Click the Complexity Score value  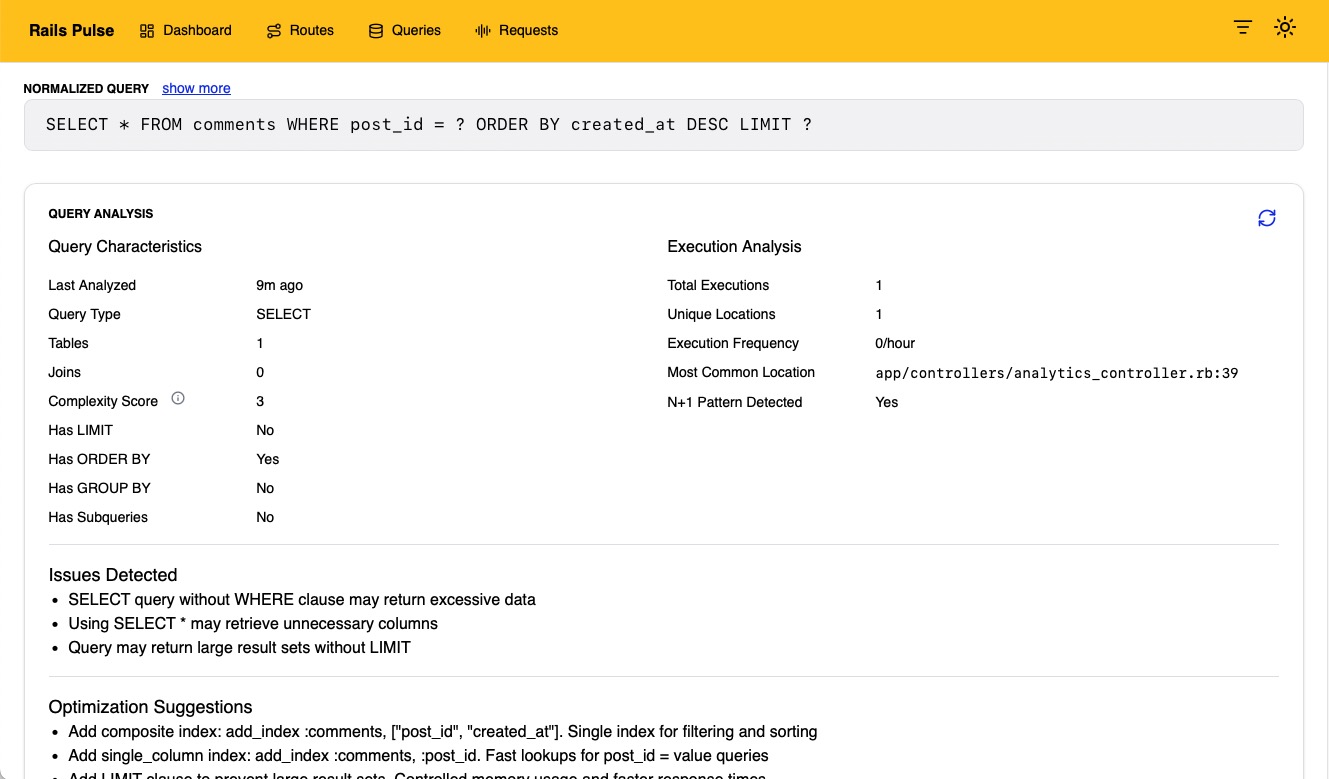[260, 401]
